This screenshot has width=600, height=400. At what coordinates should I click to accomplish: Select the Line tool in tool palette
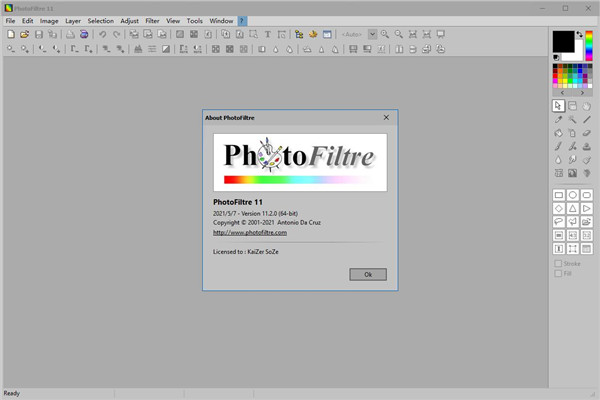pos(587,119)
